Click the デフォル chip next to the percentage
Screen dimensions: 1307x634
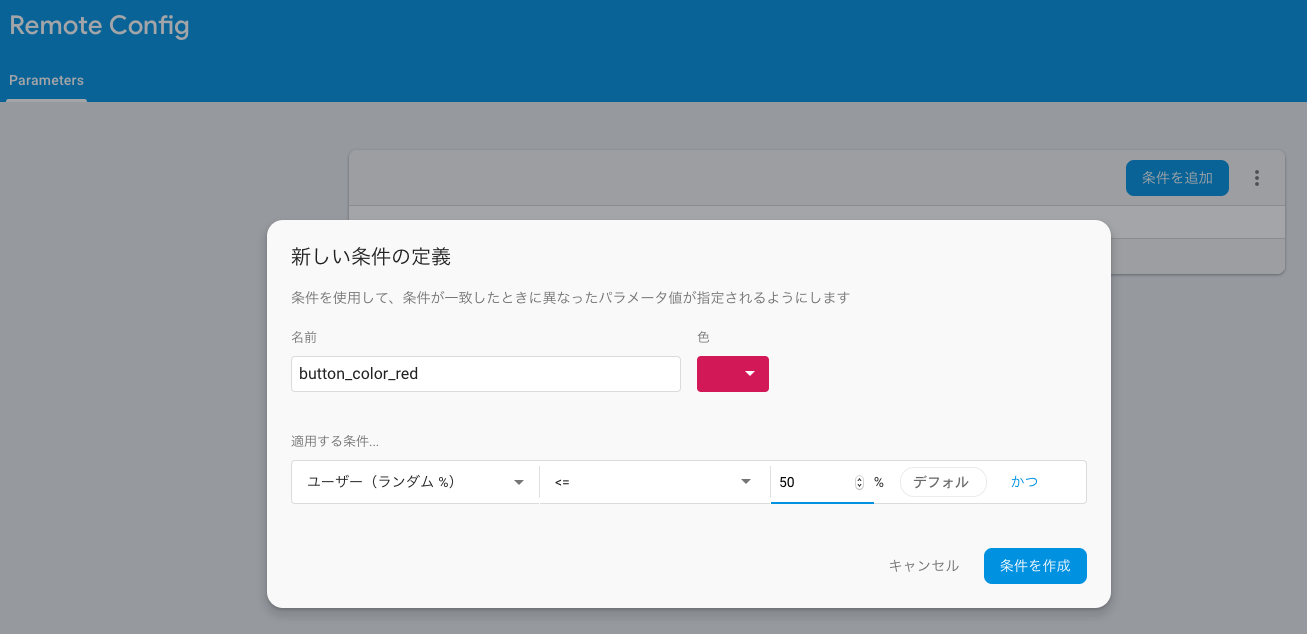(942, 481)
